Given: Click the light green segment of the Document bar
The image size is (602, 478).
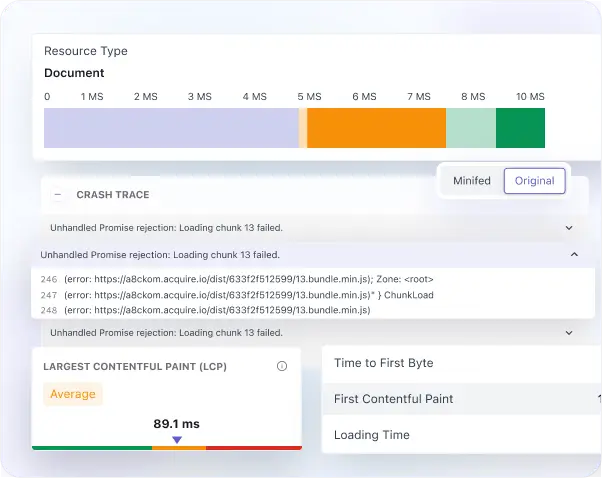Looking at the screenshot, I should pos(471,128).
